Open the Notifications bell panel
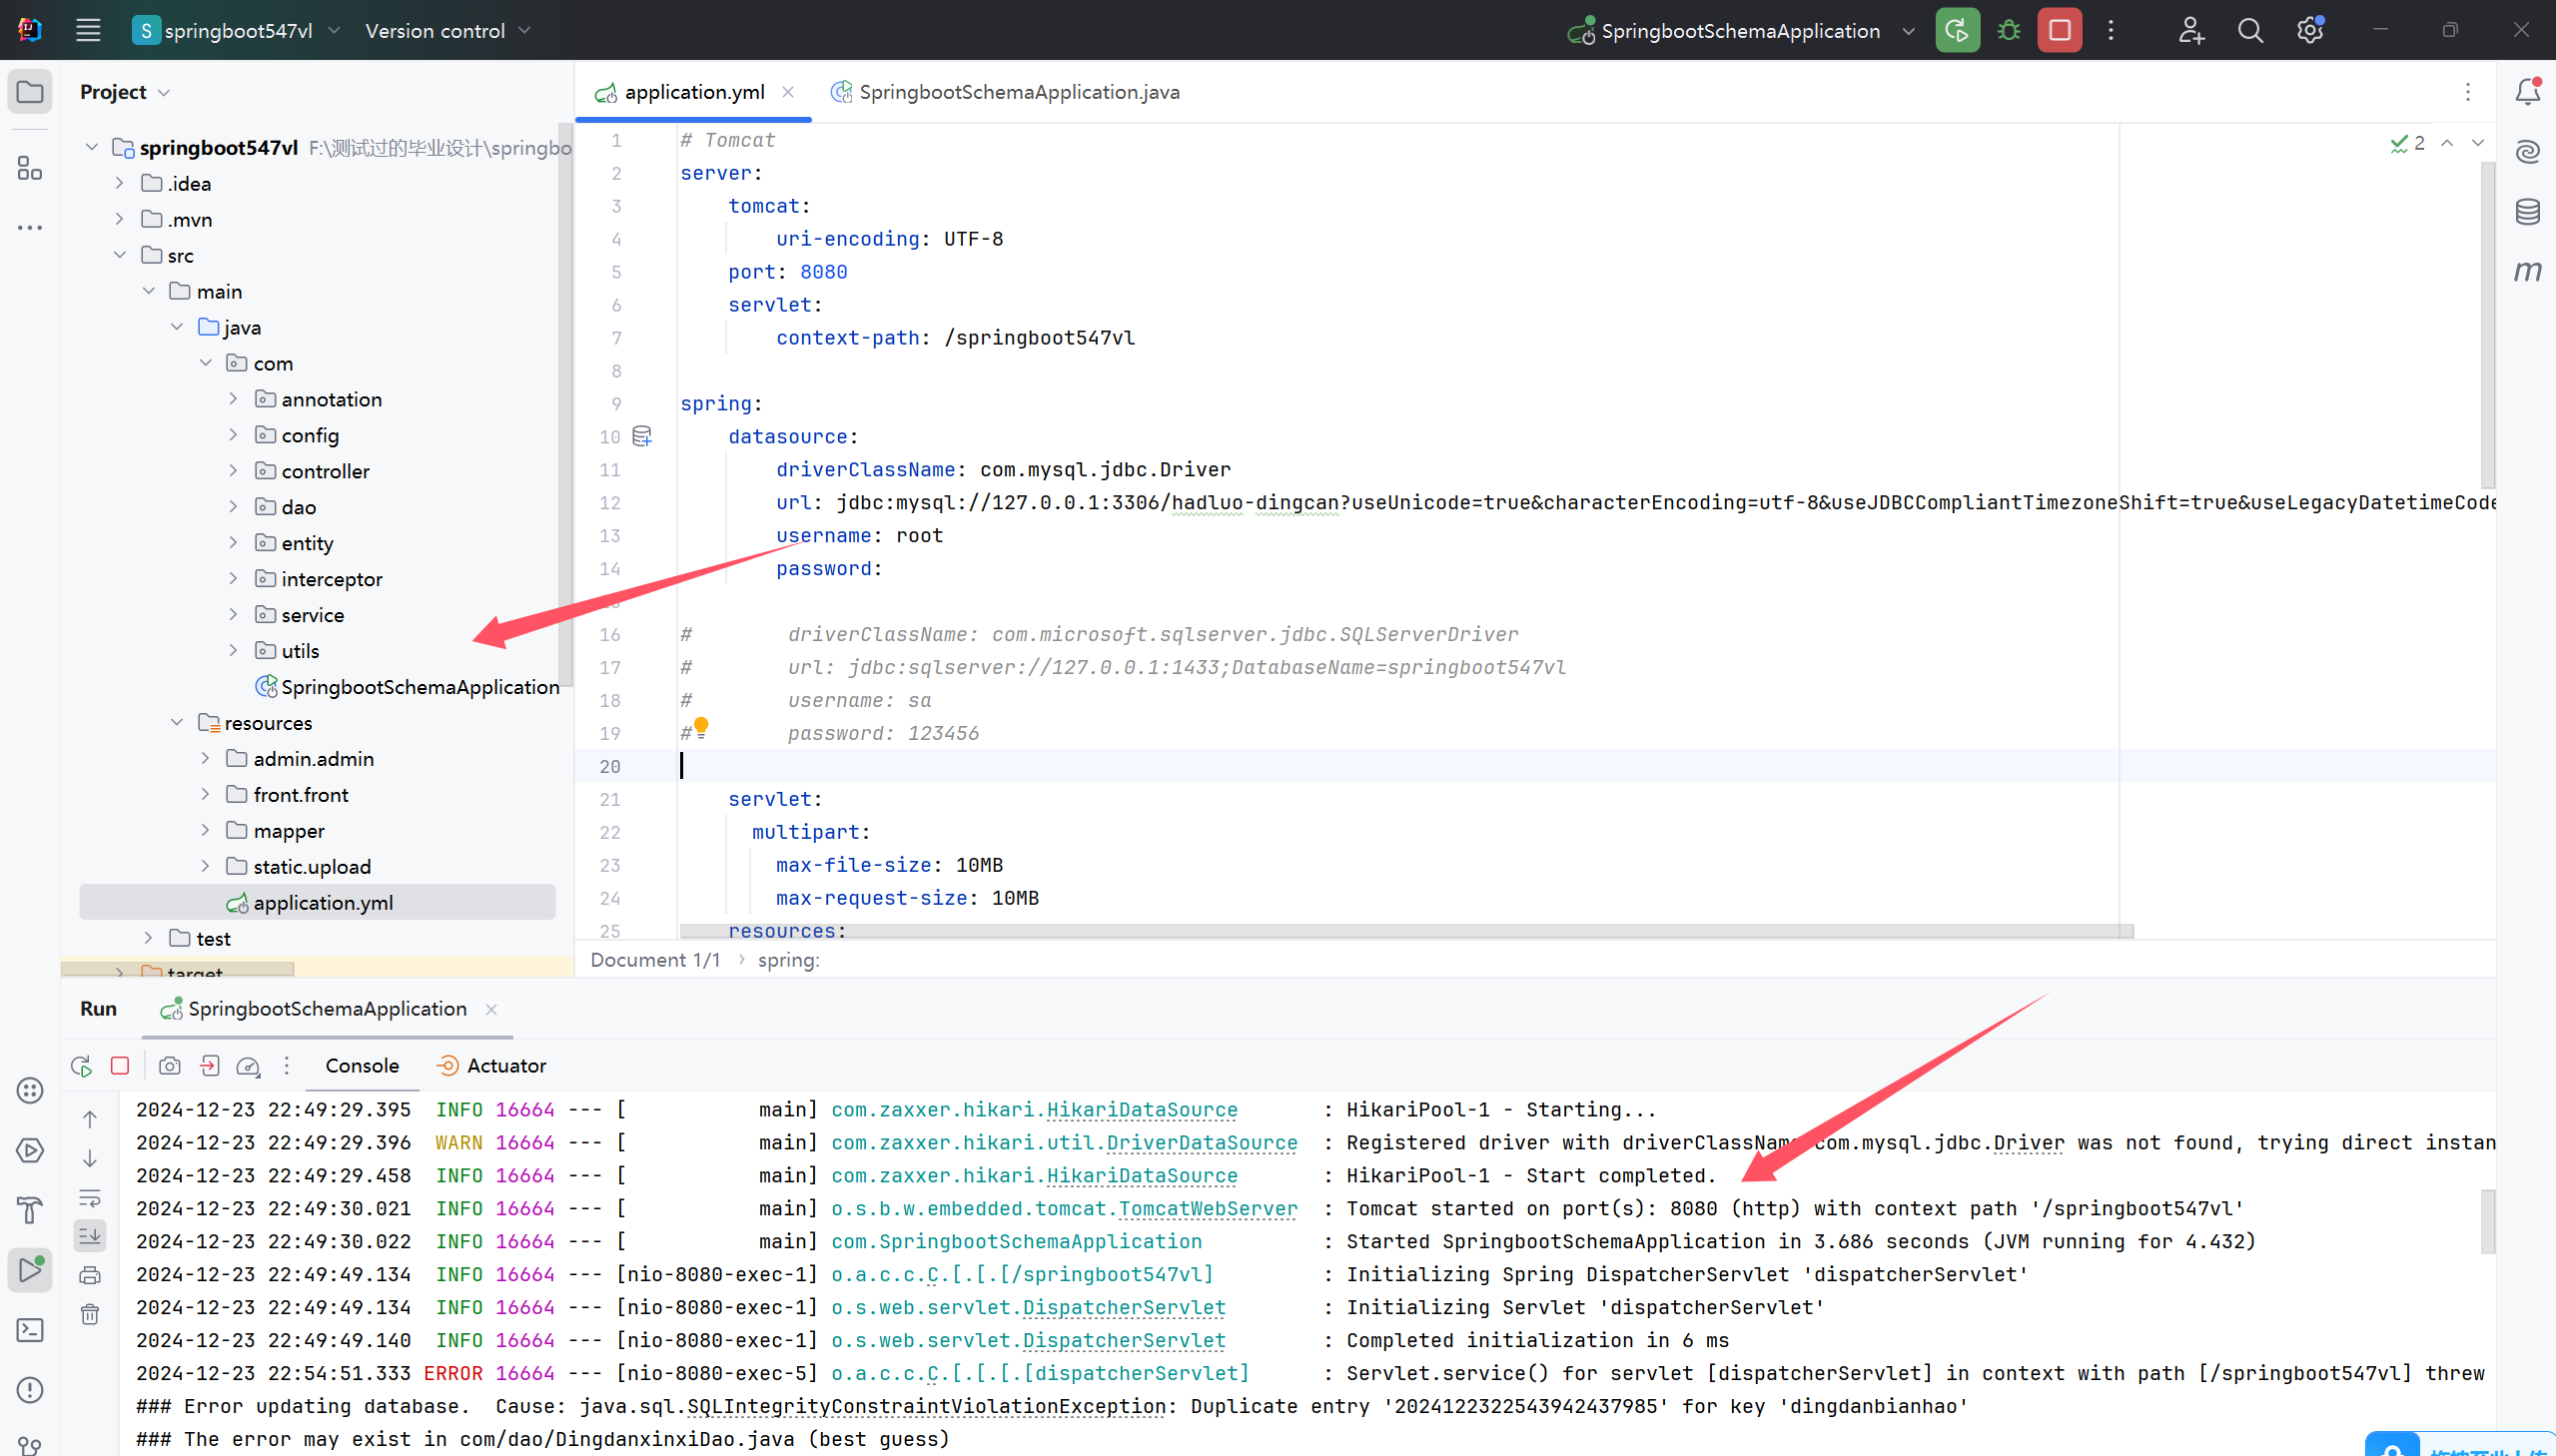 (x=2527, y=92)
